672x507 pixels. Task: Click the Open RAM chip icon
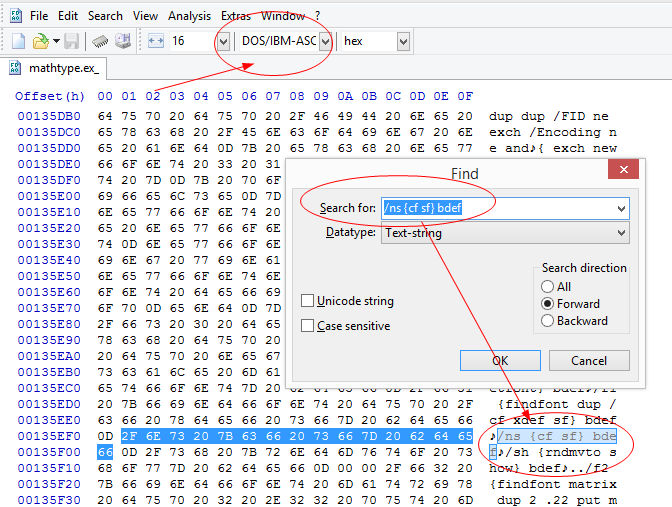(100, 41)
